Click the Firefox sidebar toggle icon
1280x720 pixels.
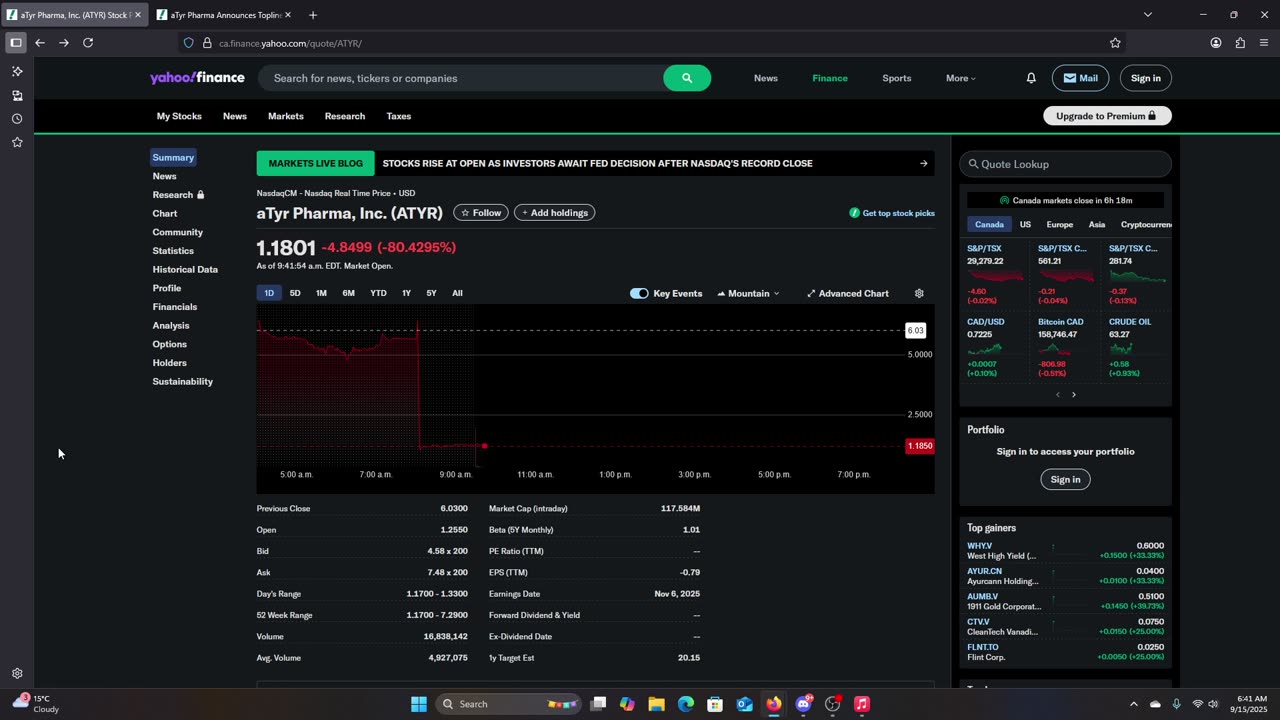16,43
